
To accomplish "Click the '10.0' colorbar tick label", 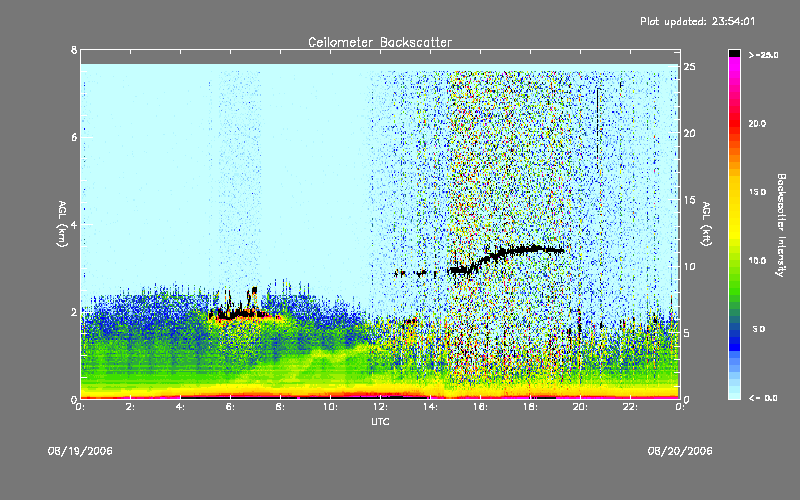I will [757, 261].
